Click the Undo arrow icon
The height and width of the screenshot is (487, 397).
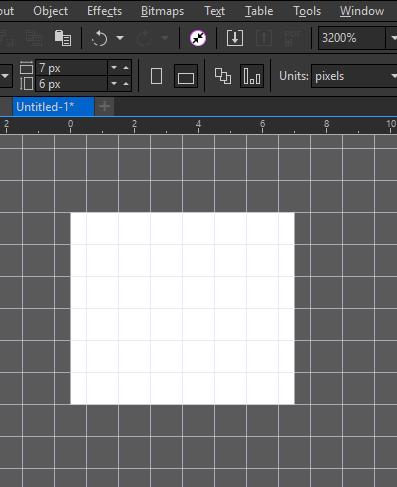pyautogui.click(x=99, y=38)
